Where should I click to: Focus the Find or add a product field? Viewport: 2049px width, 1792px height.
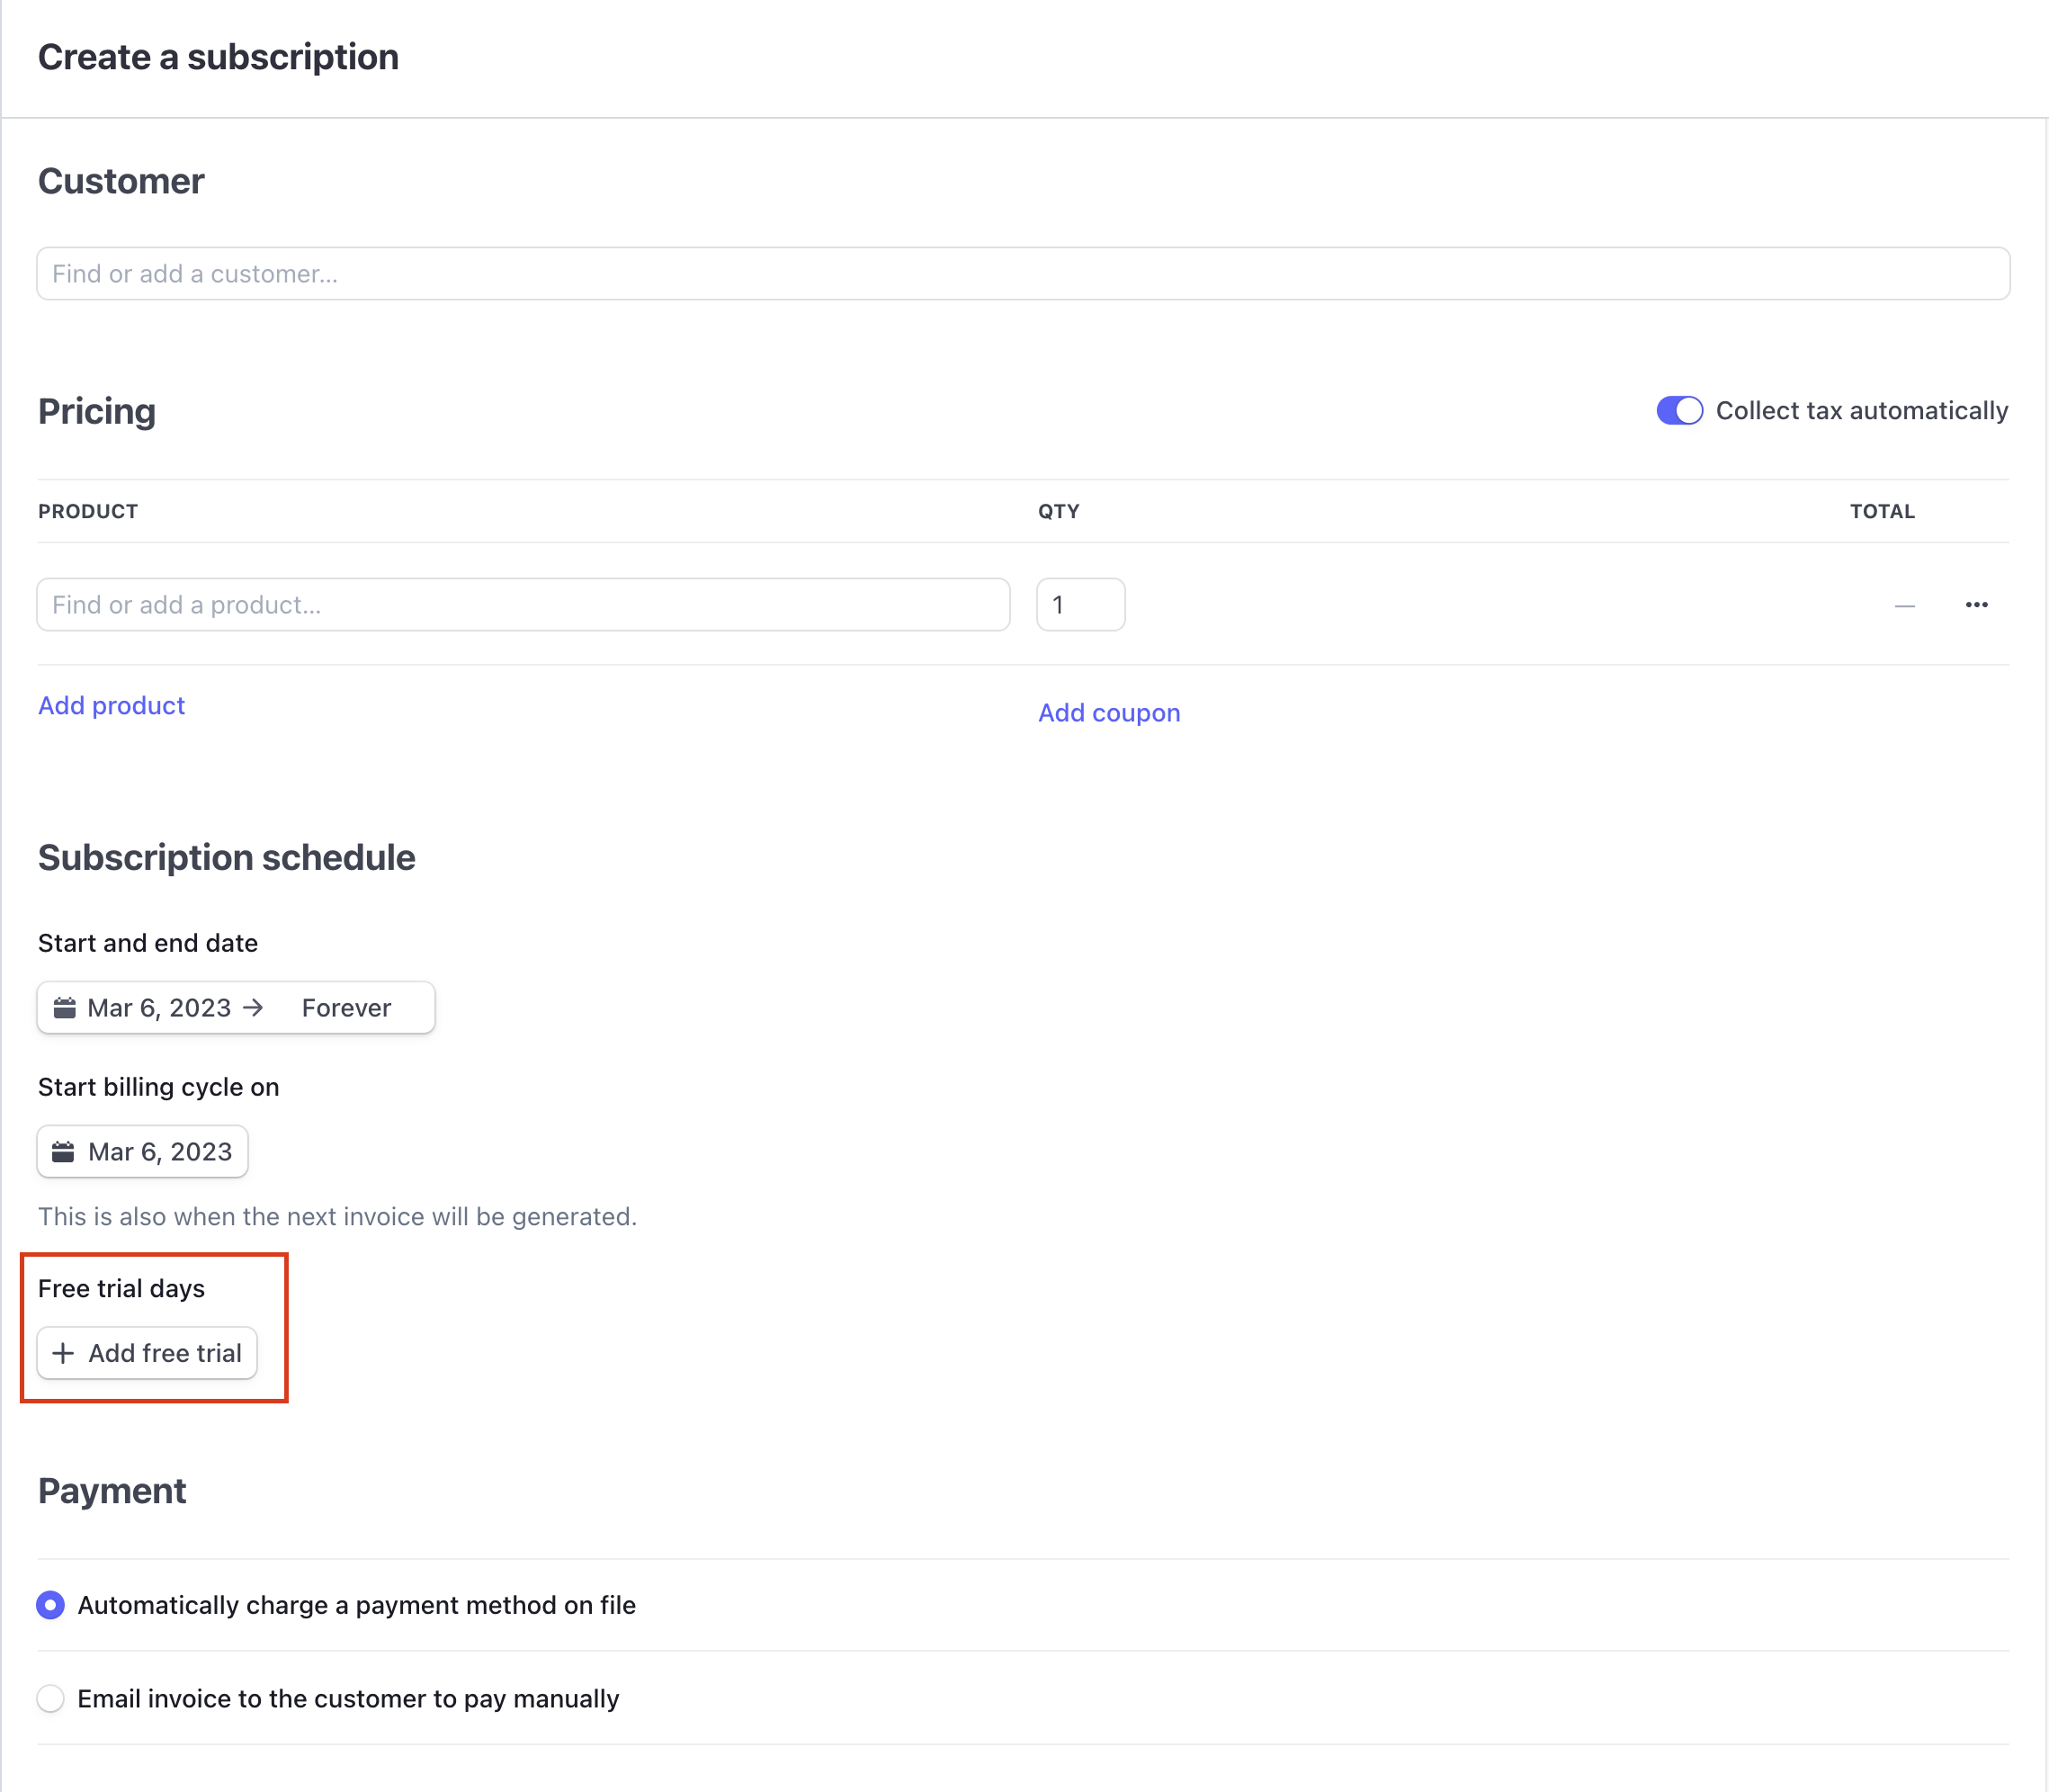[x=523, y=605]
